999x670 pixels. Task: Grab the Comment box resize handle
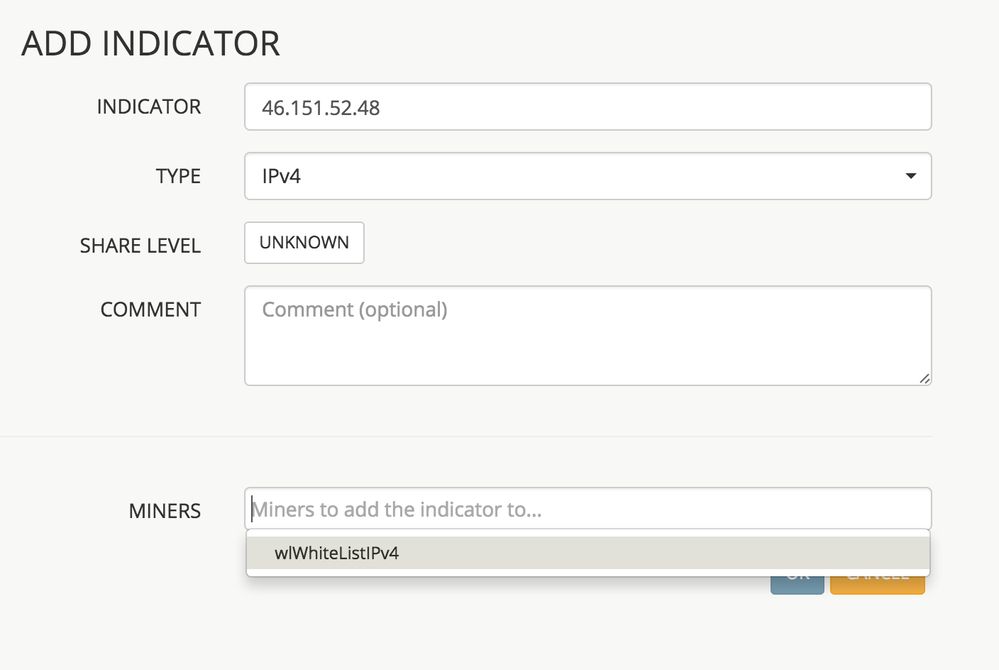925,379
